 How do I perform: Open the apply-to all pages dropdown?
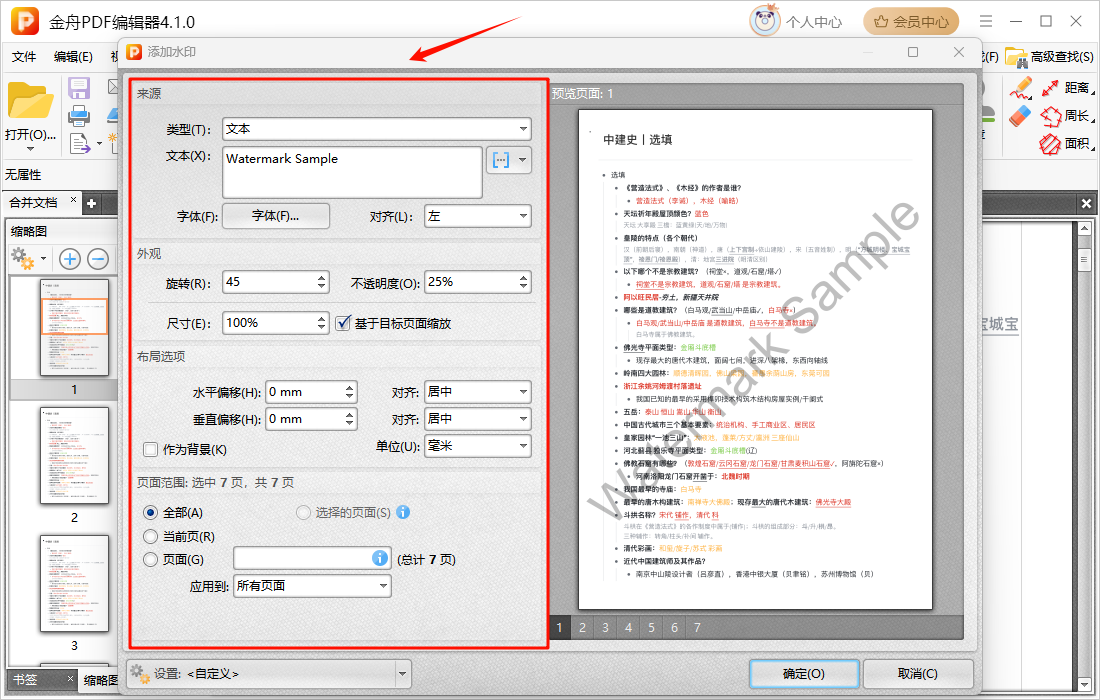click(x=312, y=586)
